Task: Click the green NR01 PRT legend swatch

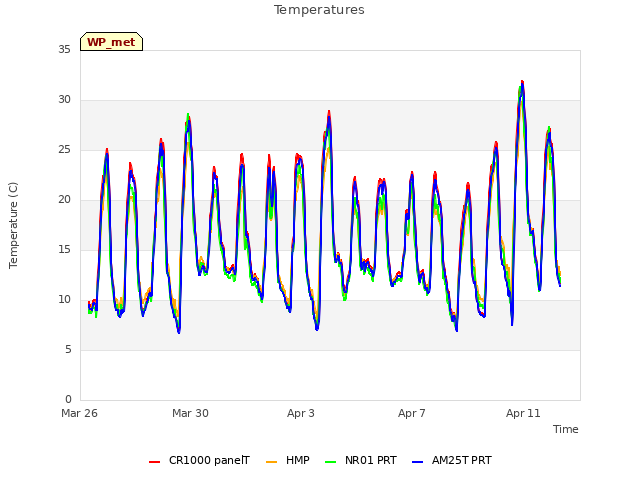Action: pyautogui.click(x=331, y=462)
